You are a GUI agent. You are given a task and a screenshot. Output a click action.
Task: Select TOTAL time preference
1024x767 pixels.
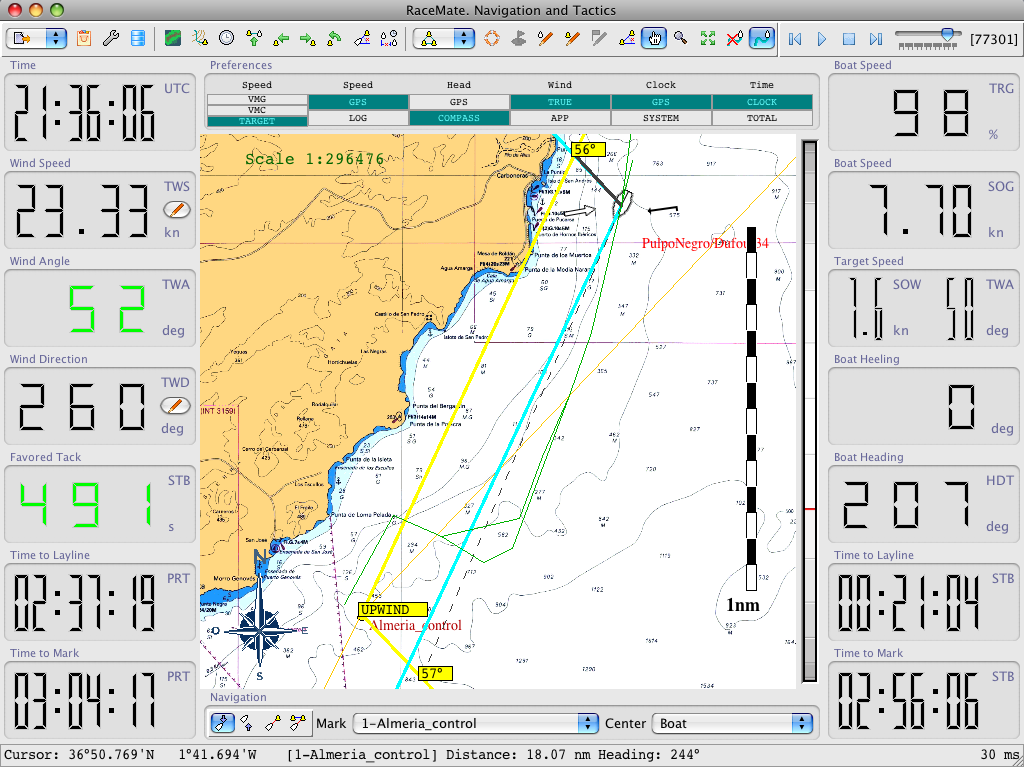762,118
